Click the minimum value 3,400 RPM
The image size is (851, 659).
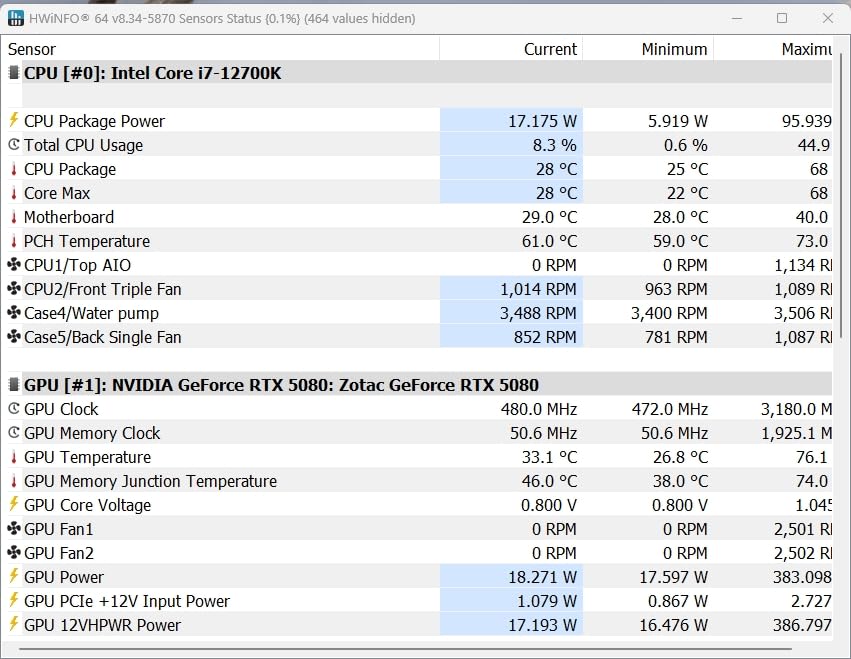click(669, 313)
